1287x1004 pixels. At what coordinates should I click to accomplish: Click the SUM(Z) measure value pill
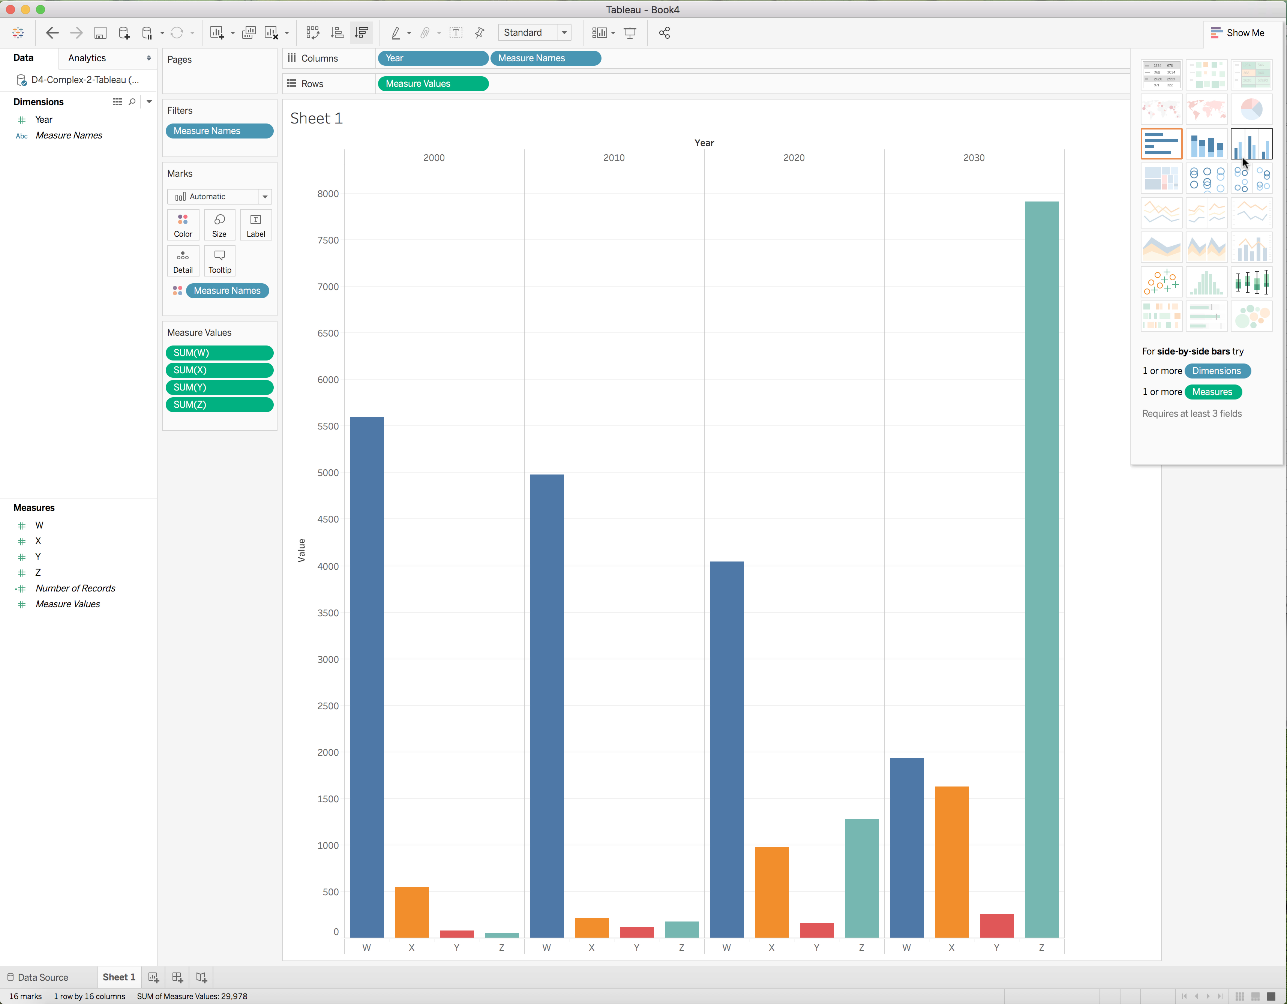coord(219,405)
